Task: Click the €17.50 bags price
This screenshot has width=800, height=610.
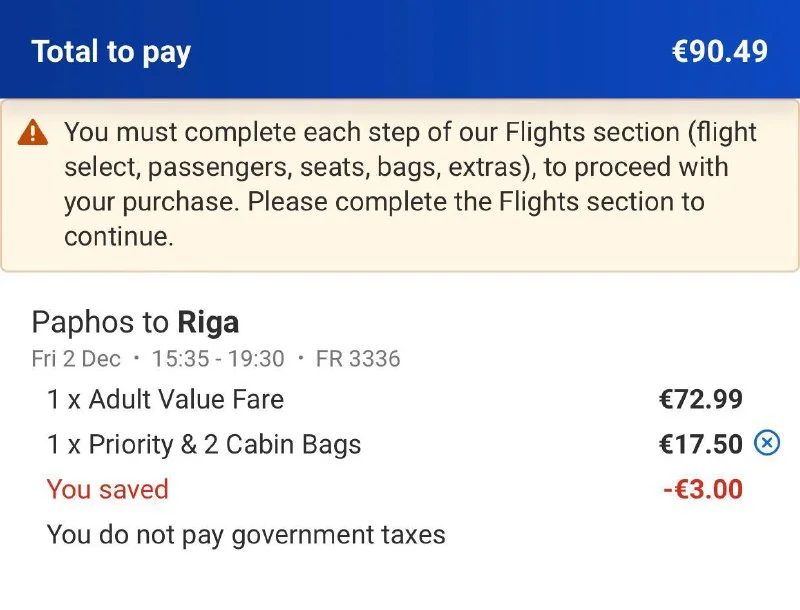Action: click(x=700, y=445)
